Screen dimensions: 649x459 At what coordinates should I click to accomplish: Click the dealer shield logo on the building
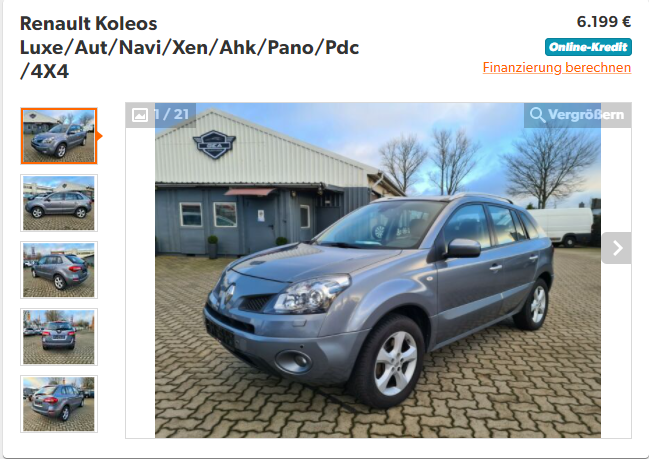click(214, 144)
